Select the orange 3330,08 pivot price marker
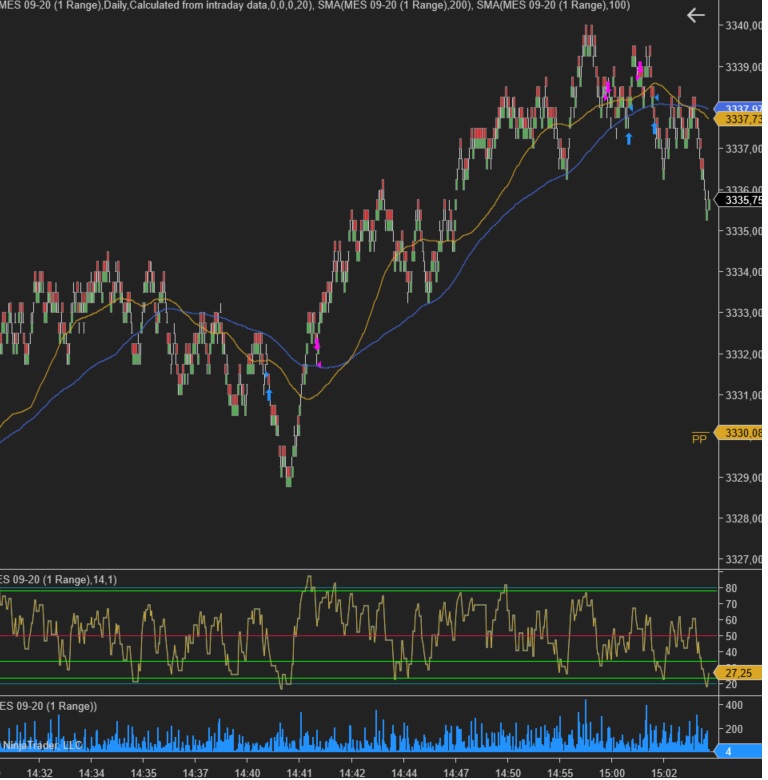Image resolution: width=768 pixels, height=780 pixels. coord(738,433)
